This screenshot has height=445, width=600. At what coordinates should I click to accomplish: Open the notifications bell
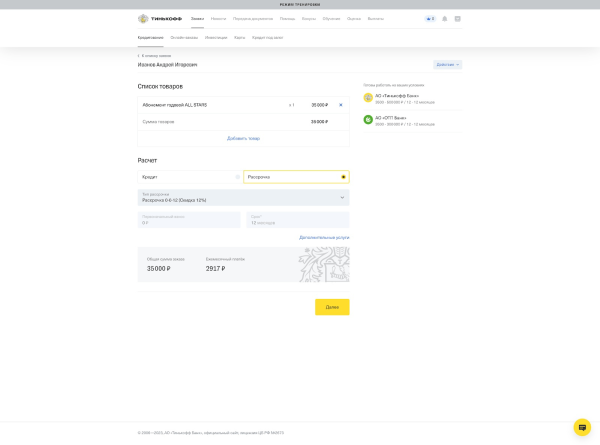pyautogui.click(x=444, y=18)
